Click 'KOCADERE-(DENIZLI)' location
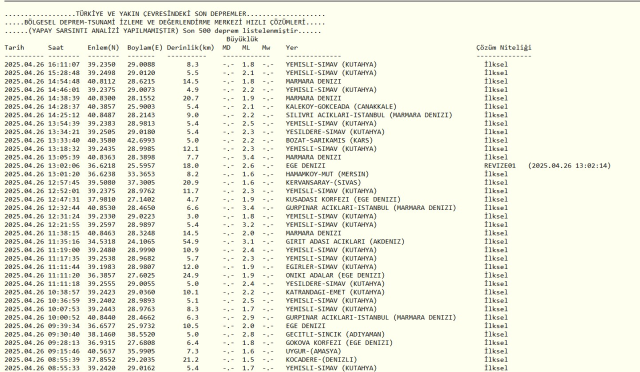Viewport: 640px width, 372px height. (x=321, y=360)
